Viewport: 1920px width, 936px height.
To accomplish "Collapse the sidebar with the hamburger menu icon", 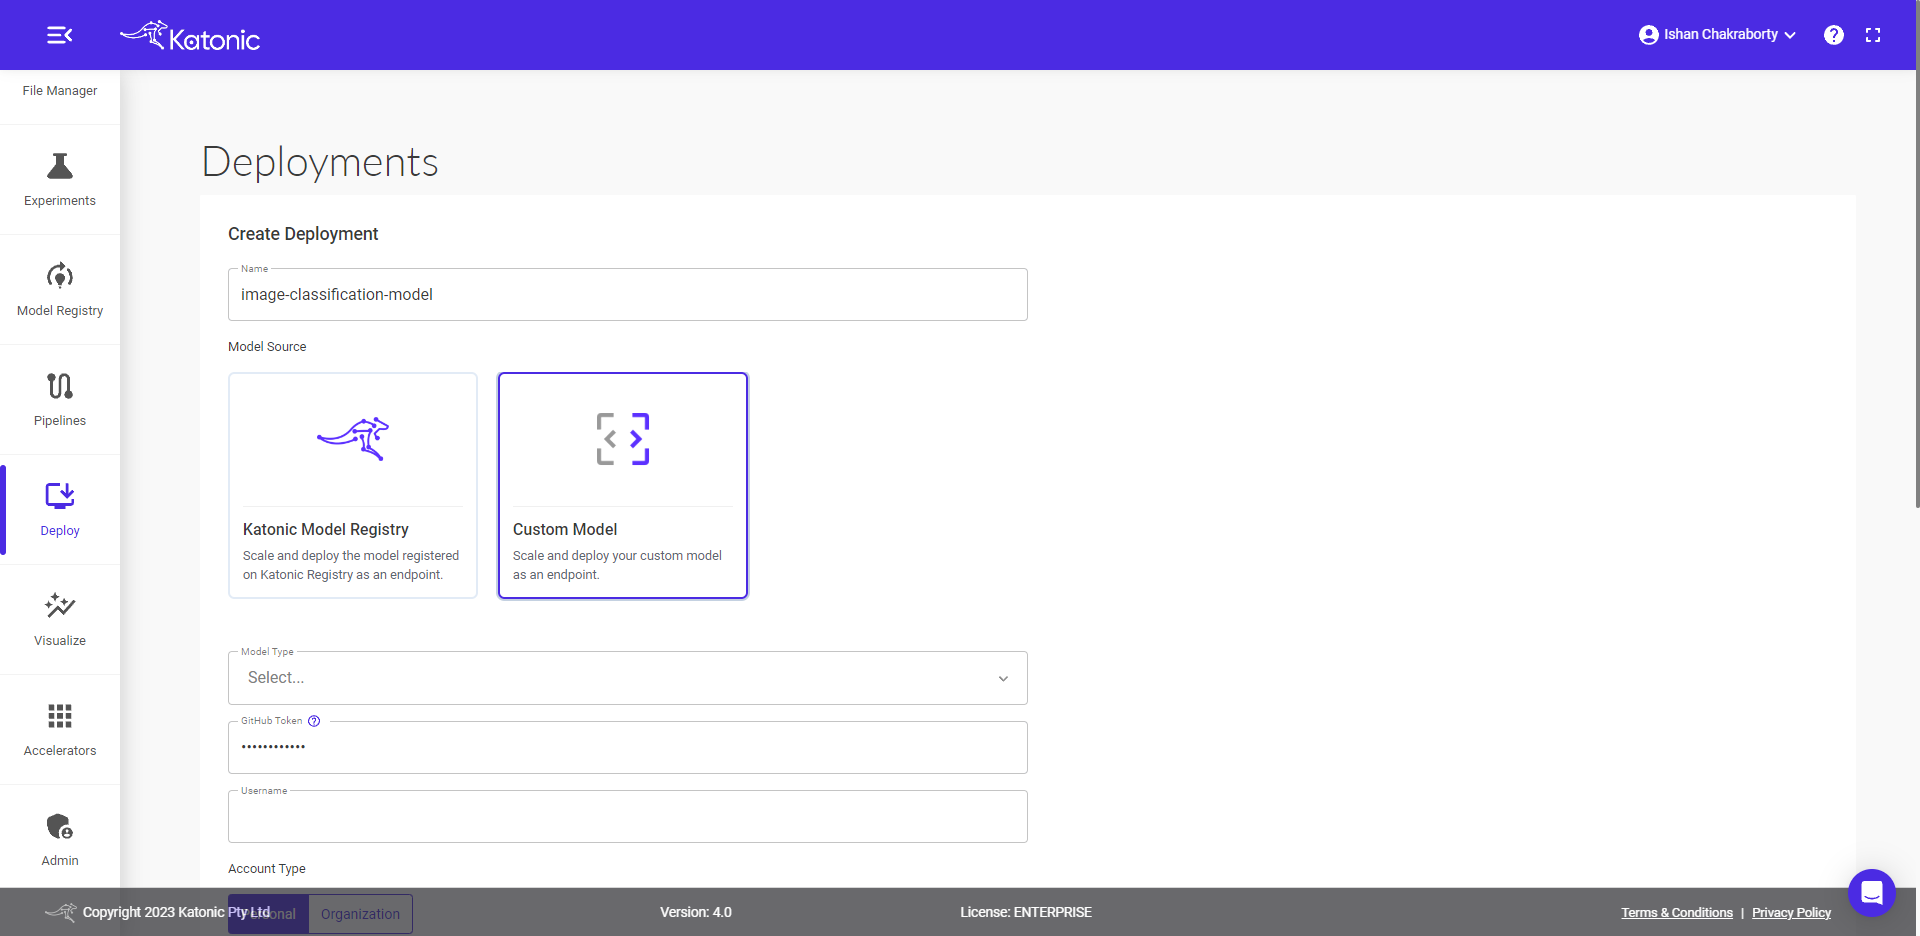I will pyautogui.click(x=60, y=35).
